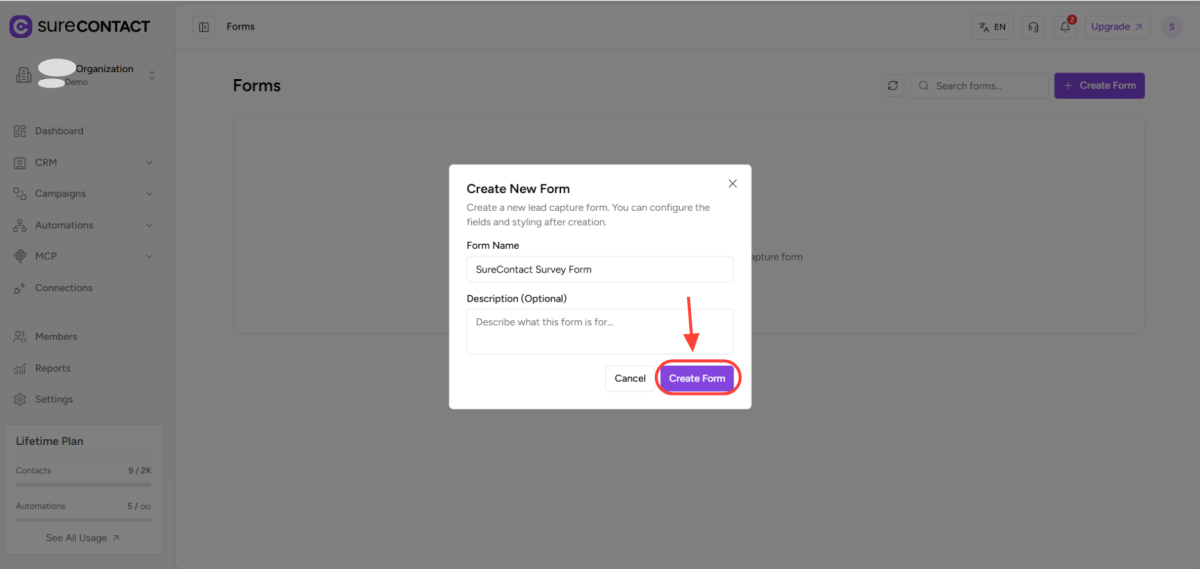Open the notifications bell
This screenshot has height=569, width=1200.
coord(1065,27)
